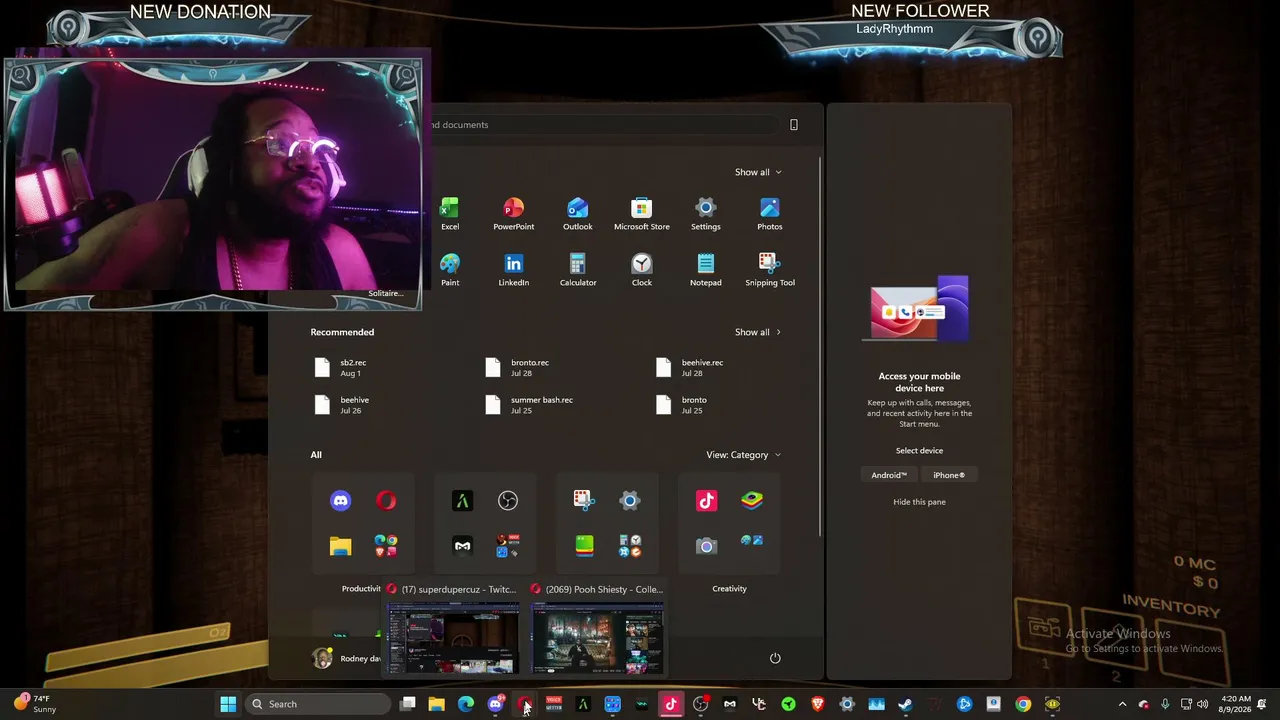Click the Windows Start button
The image size is (1280, 720).
[228, 704]
